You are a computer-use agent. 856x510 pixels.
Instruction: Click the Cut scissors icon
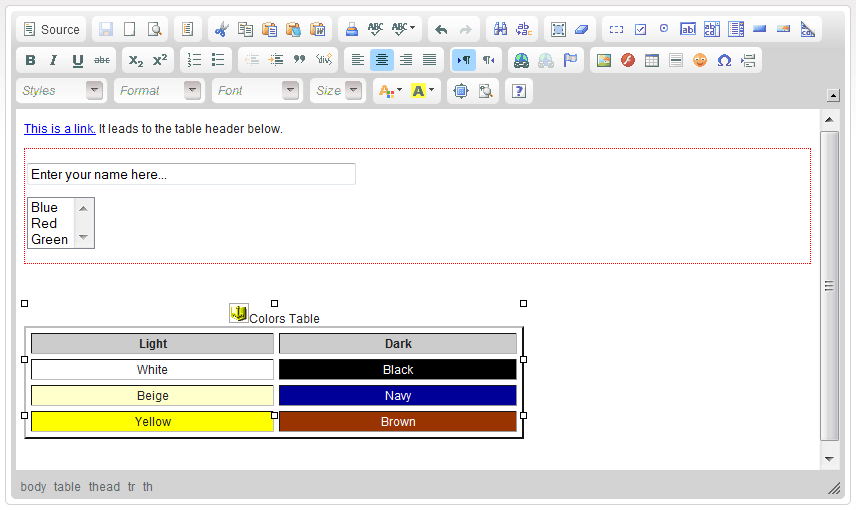click(x=221, y=29)
